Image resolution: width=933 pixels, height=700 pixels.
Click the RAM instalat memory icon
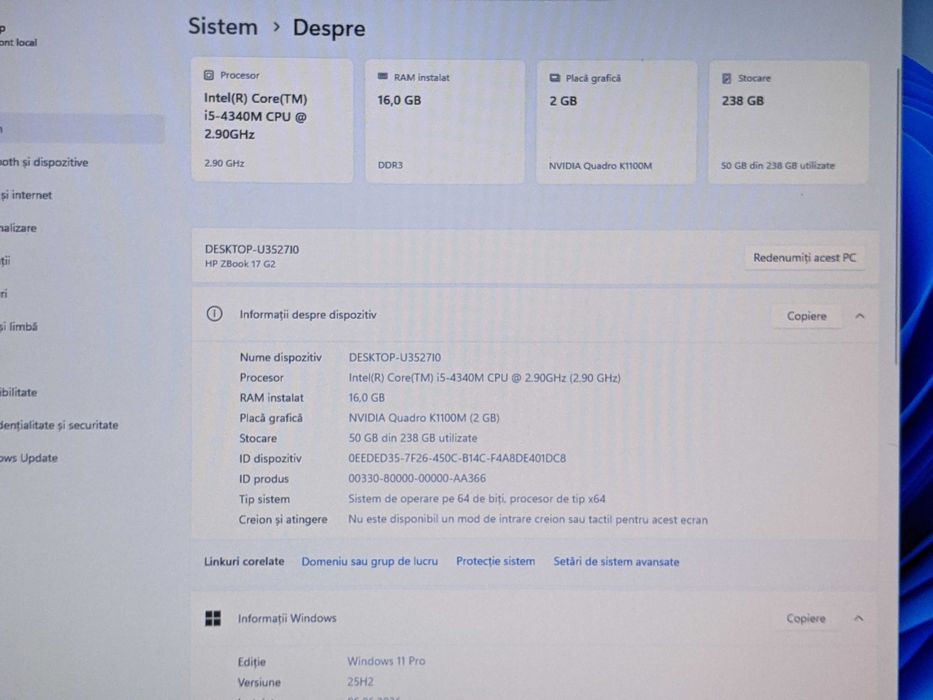383,77
